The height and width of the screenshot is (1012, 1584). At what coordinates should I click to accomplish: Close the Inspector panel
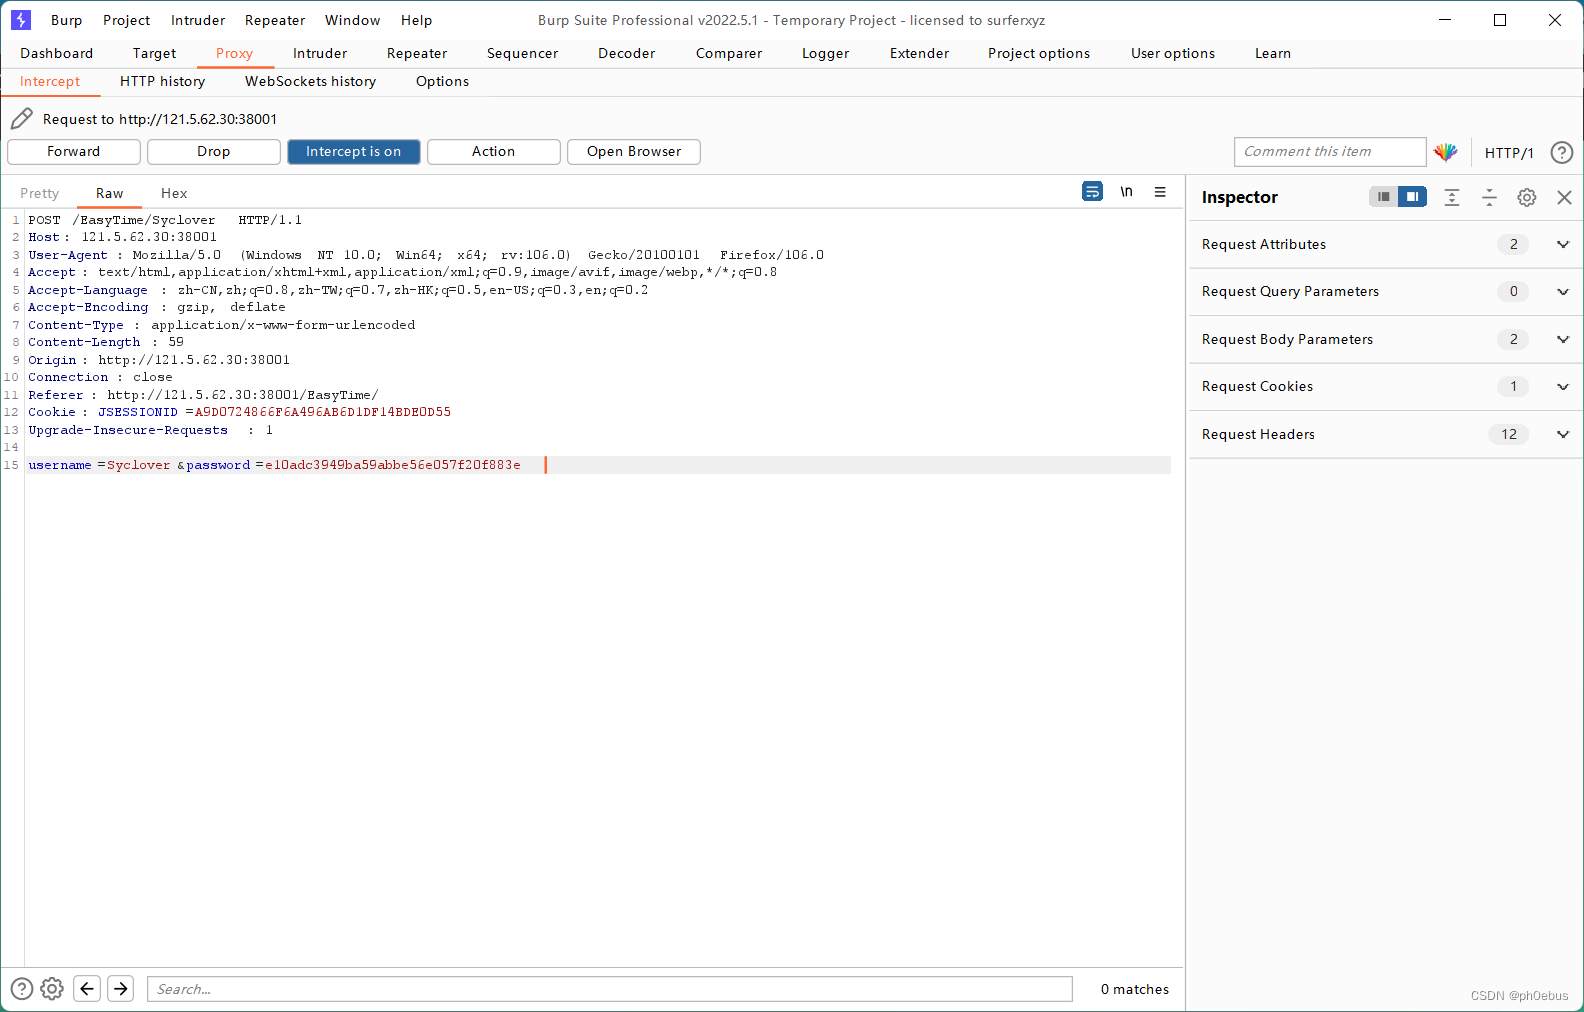pyautogui.click(x=1564, y=197)
